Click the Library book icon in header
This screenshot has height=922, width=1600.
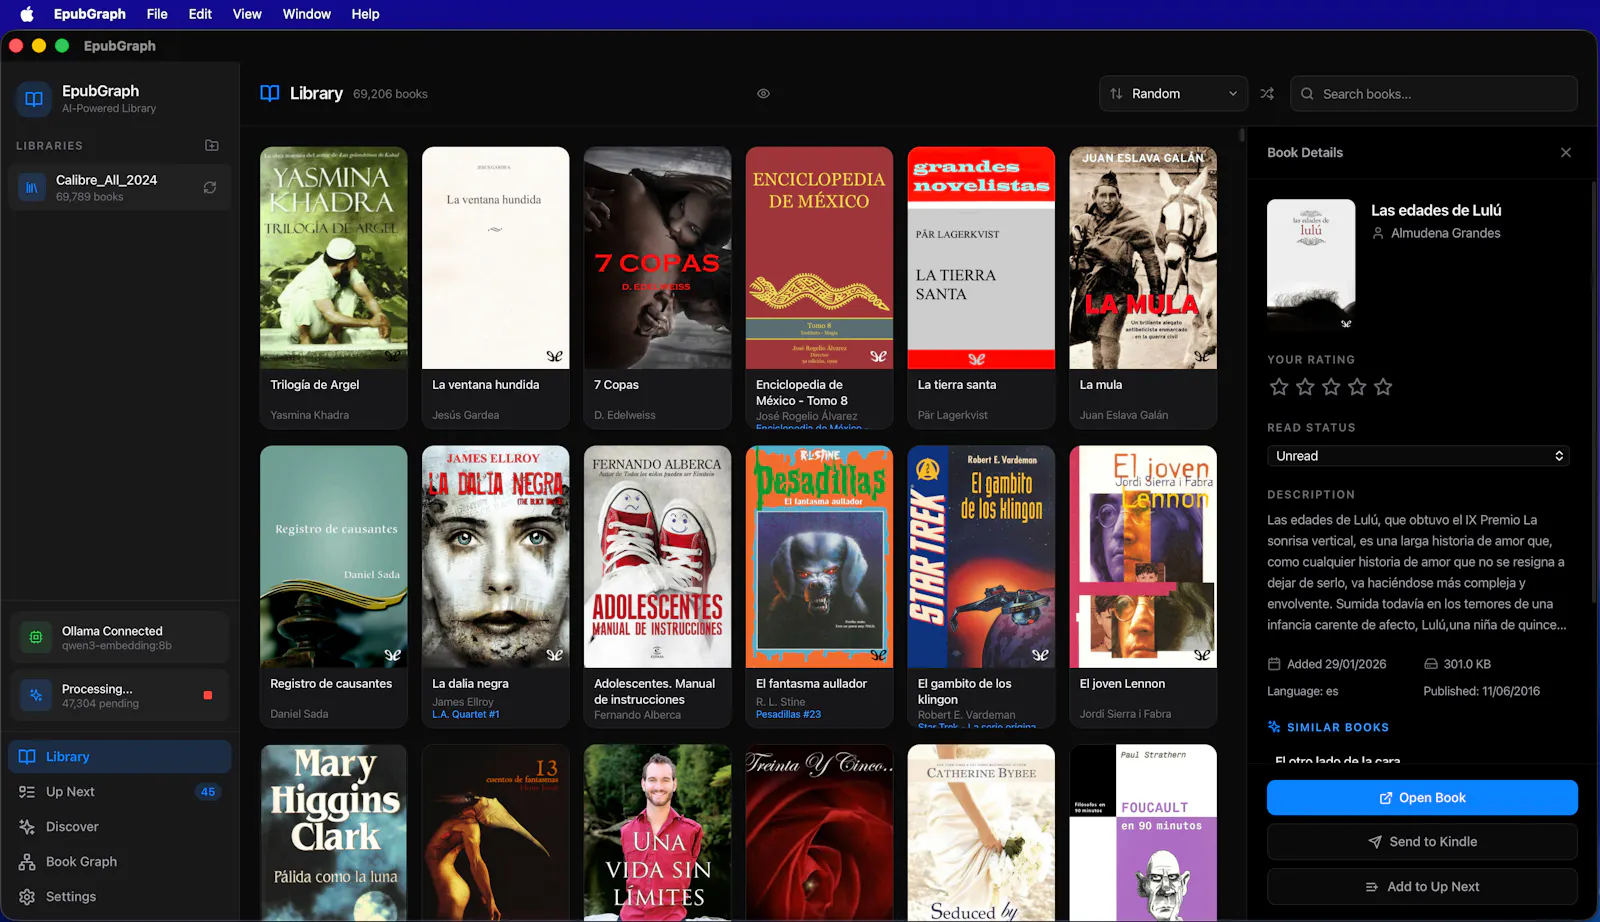point(270,93)
